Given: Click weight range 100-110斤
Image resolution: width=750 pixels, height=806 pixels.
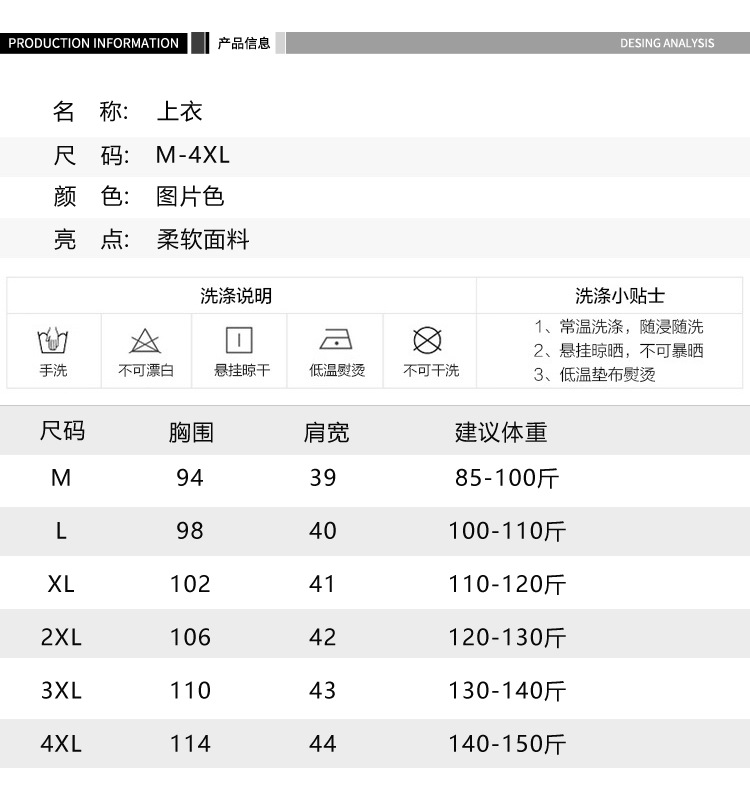Looking at the screenshot, I should coord(507,532).
